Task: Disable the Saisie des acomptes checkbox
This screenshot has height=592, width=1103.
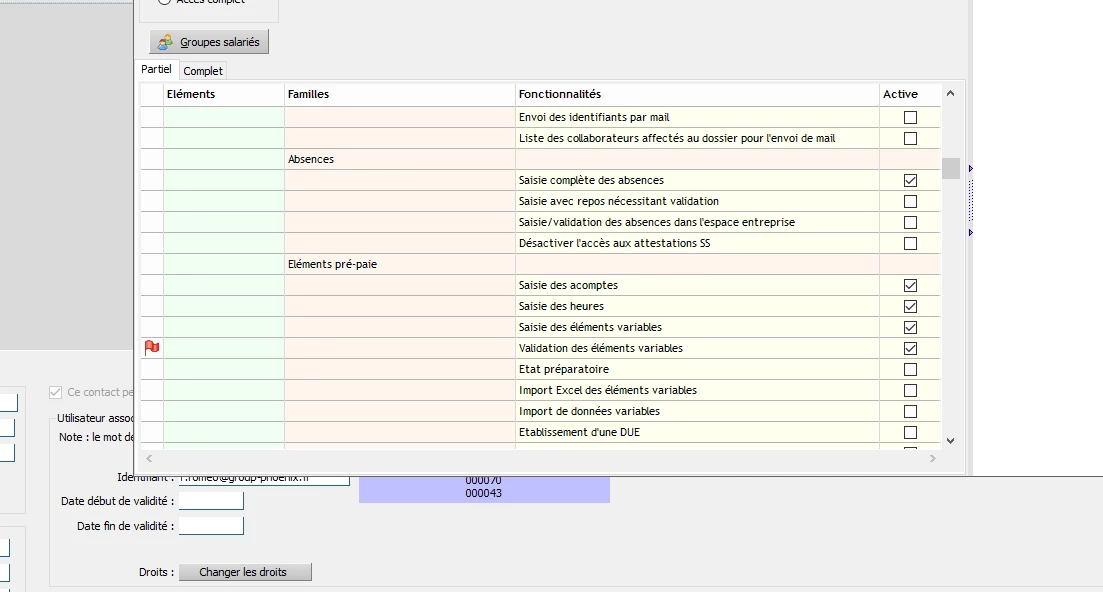Action: coord(910,285)
